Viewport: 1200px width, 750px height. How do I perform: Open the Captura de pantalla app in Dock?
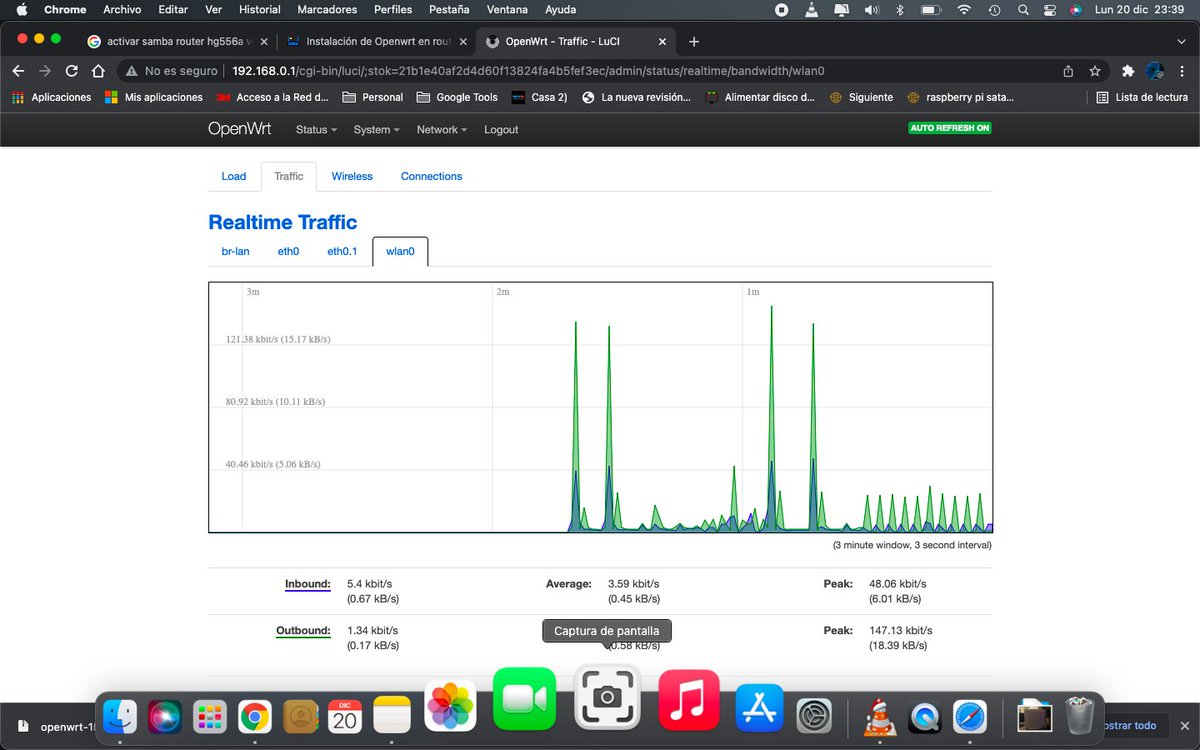coord(607,697)
